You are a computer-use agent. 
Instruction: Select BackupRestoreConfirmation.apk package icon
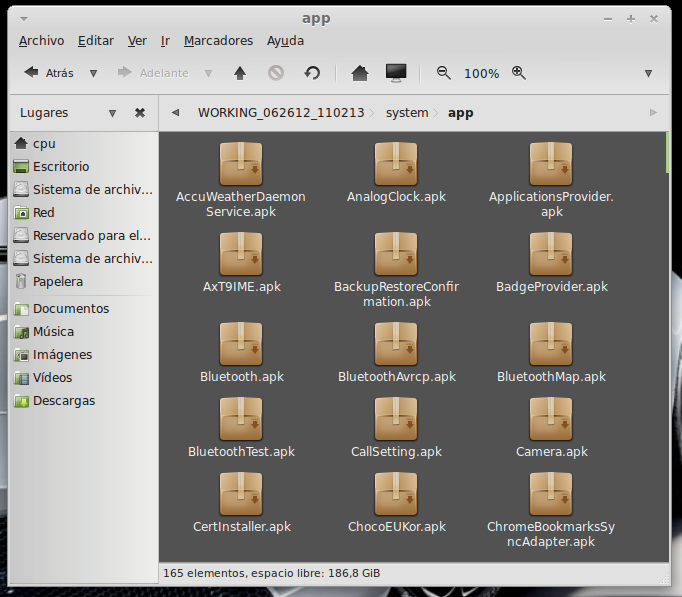point(396,254)
